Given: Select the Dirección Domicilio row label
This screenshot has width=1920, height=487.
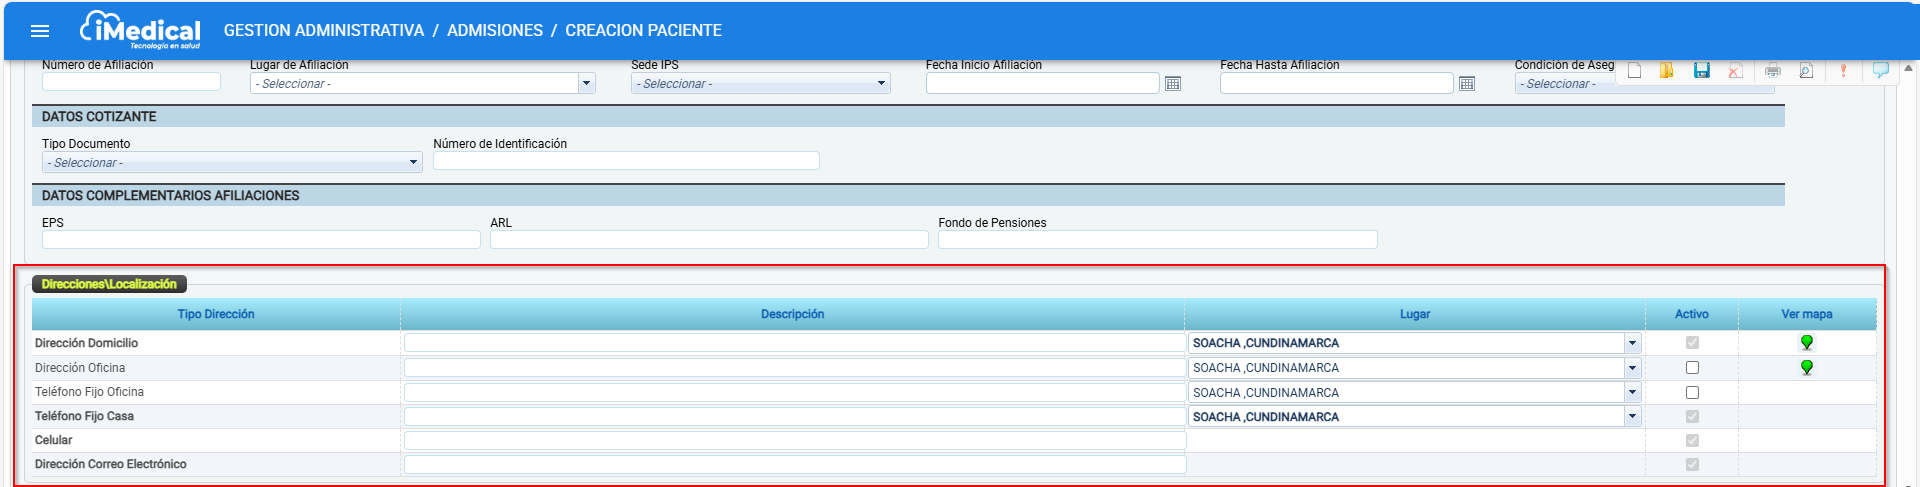Looking at the screenshot, I should click(86, 343).
